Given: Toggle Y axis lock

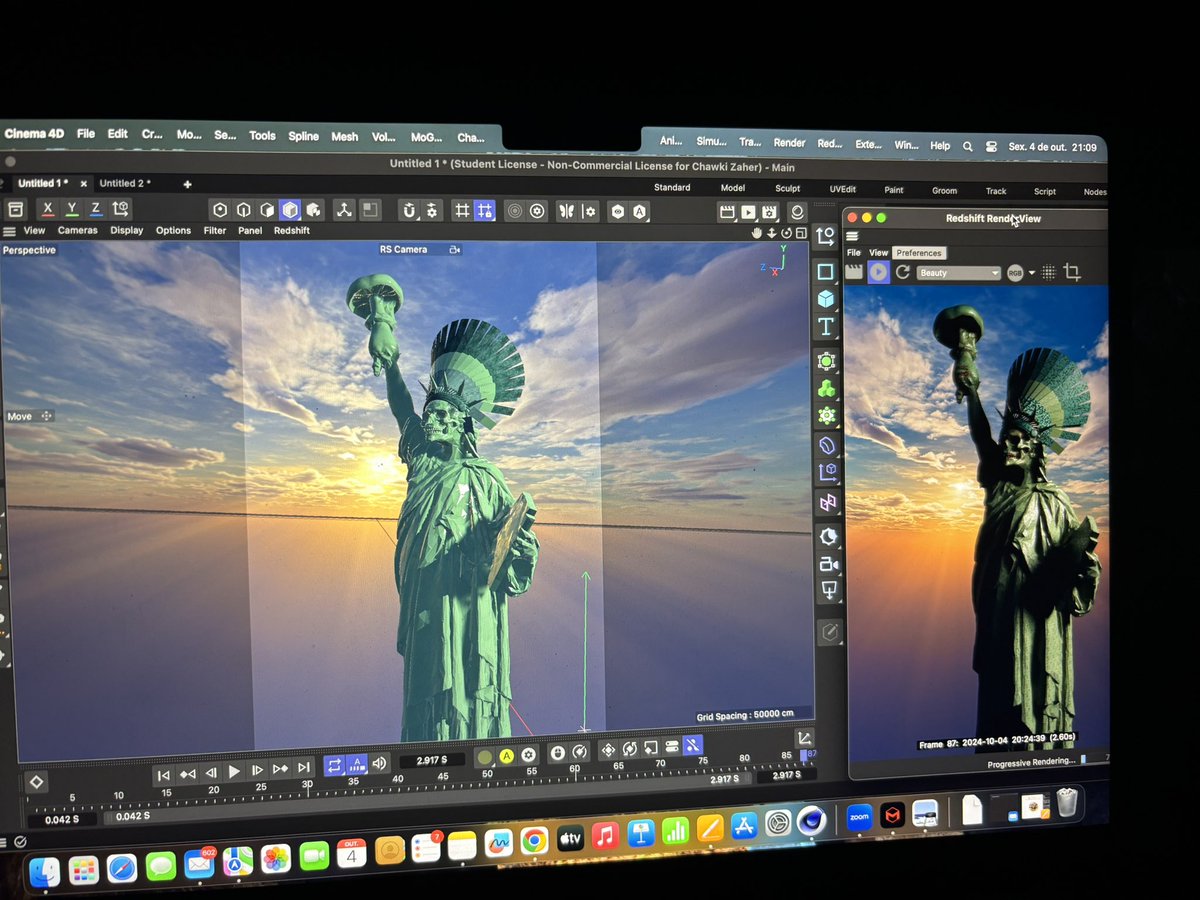Looking at the screenshot, I should pos(72,209).
